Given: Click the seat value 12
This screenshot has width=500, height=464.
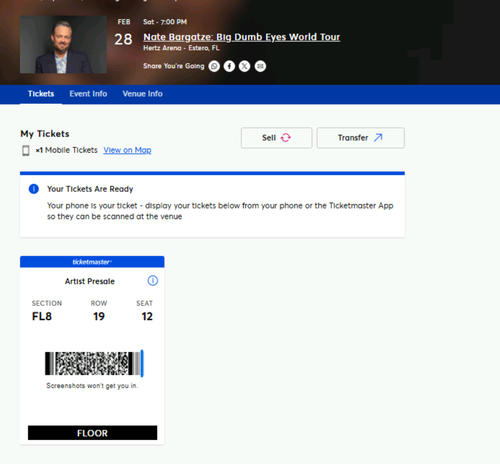Looking at the screenshot, I should (147, 316).
